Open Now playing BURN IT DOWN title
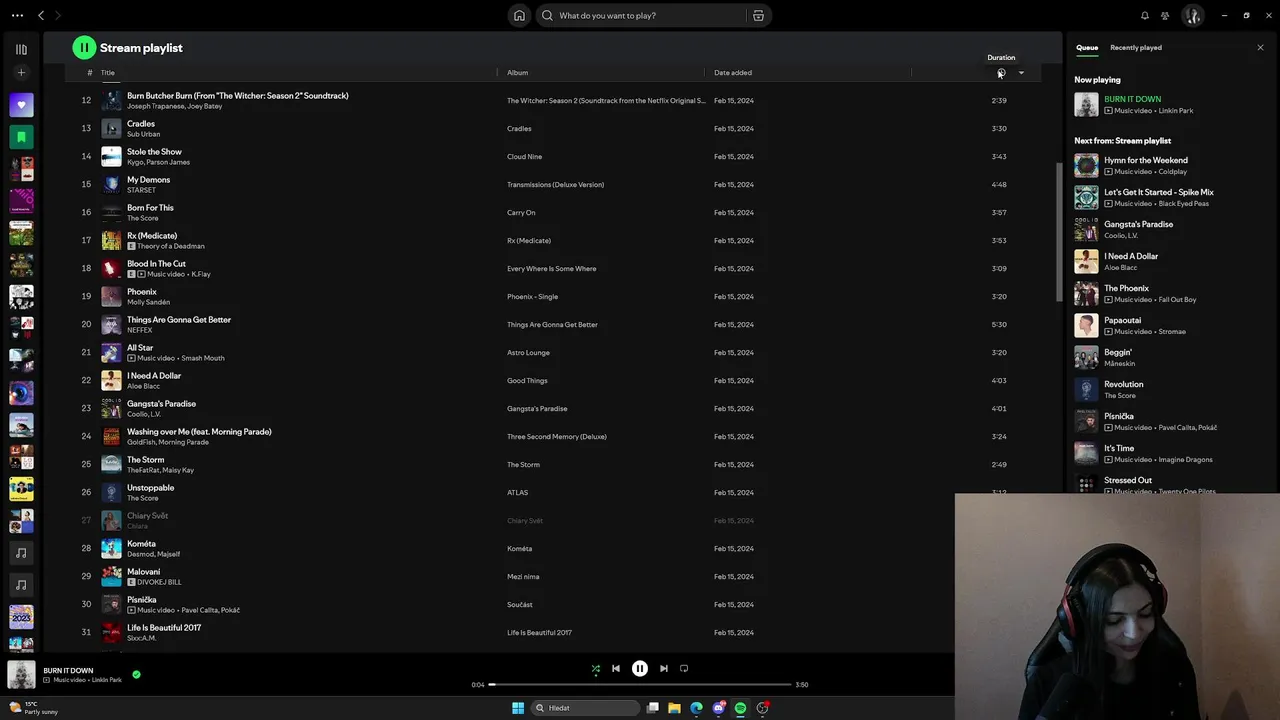This screenshot has height=720, width=1280. pos(1132,99)
